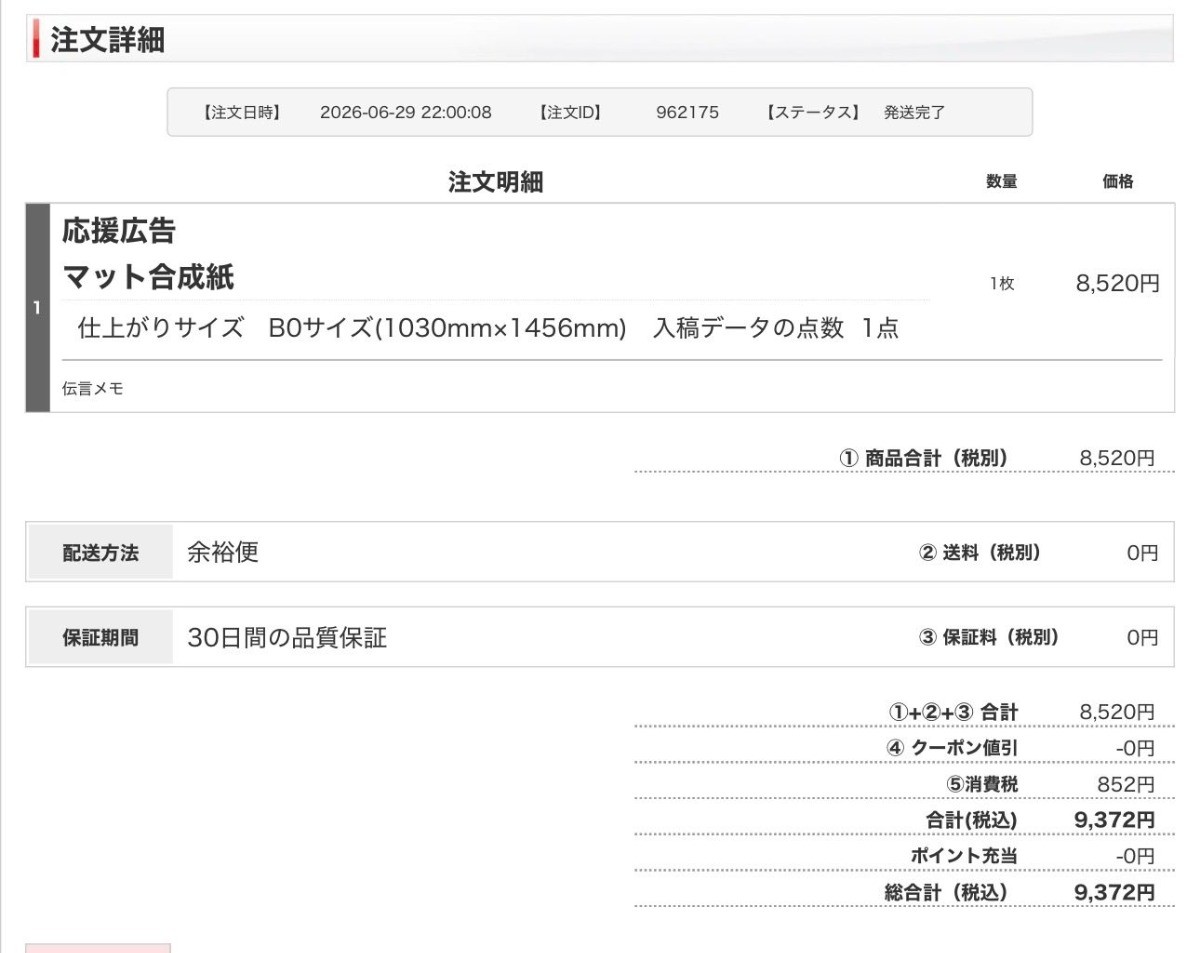This screenshot has height=953, width=1200.
Task: Click the 保証期間 label
Action: tap(100, 637)
